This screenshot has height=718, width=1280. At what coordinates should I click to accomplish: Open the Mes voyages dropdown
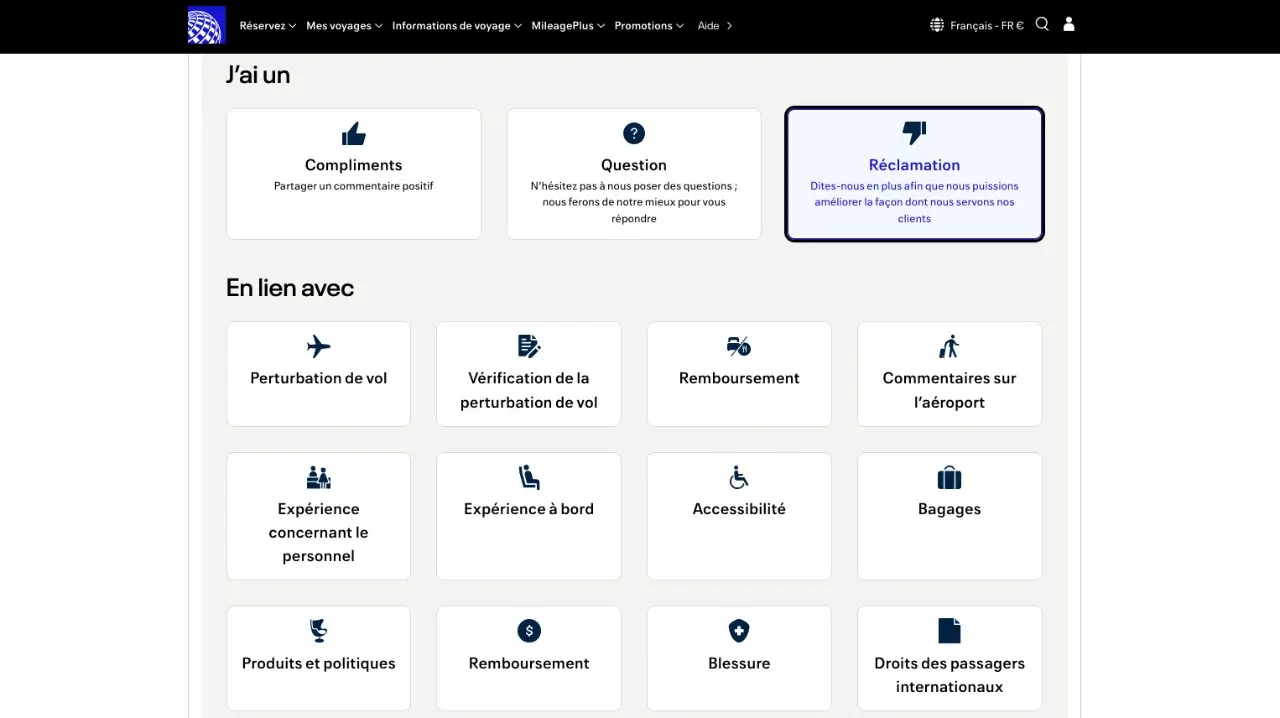click(x=344, y=26)
